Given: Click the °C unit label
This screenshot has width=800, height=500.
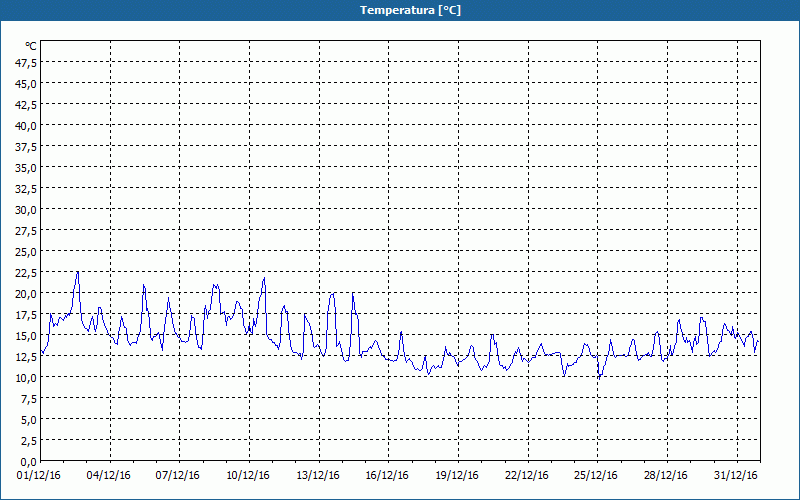Looking at the screenshot, I should (31, 46).
